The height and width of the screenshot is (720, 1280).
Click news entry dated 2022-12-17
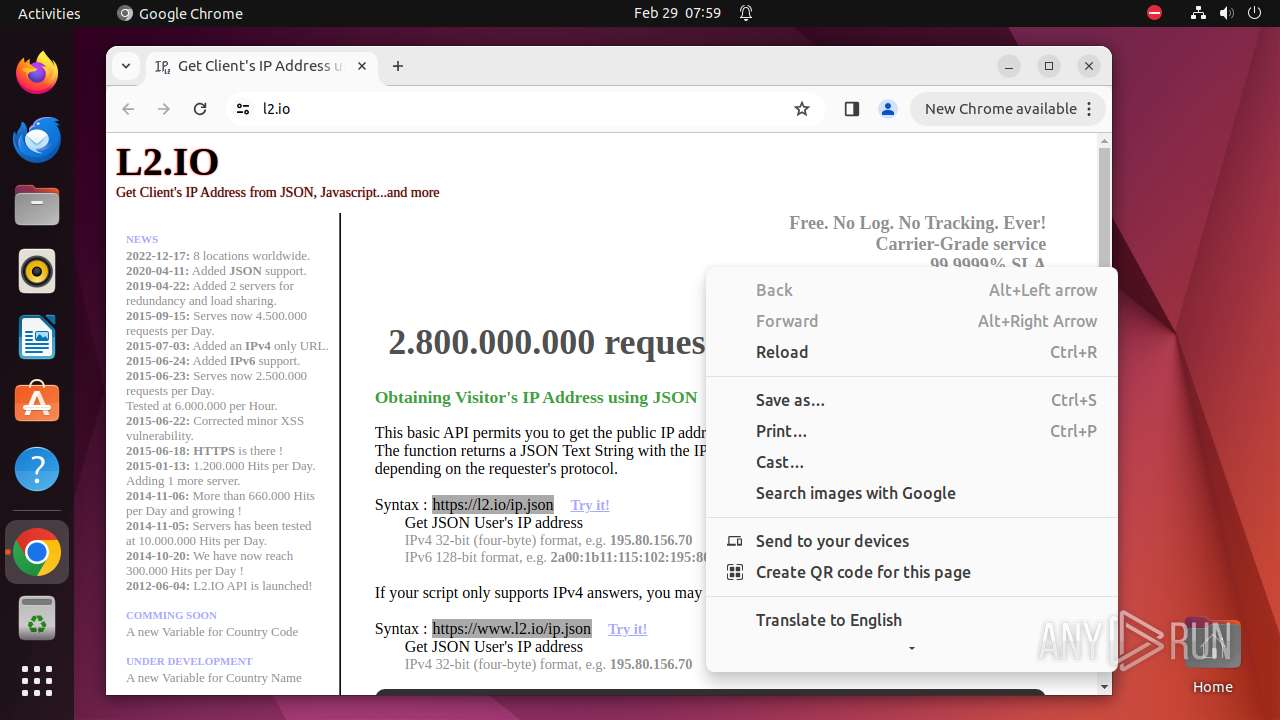[x=218, y=256]
